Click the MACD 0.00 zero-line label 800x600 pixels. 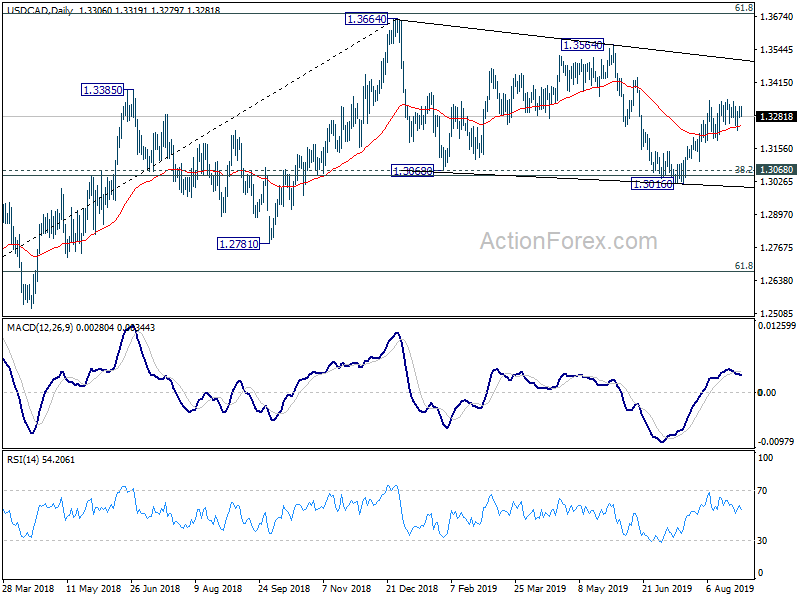pos(767,392)
